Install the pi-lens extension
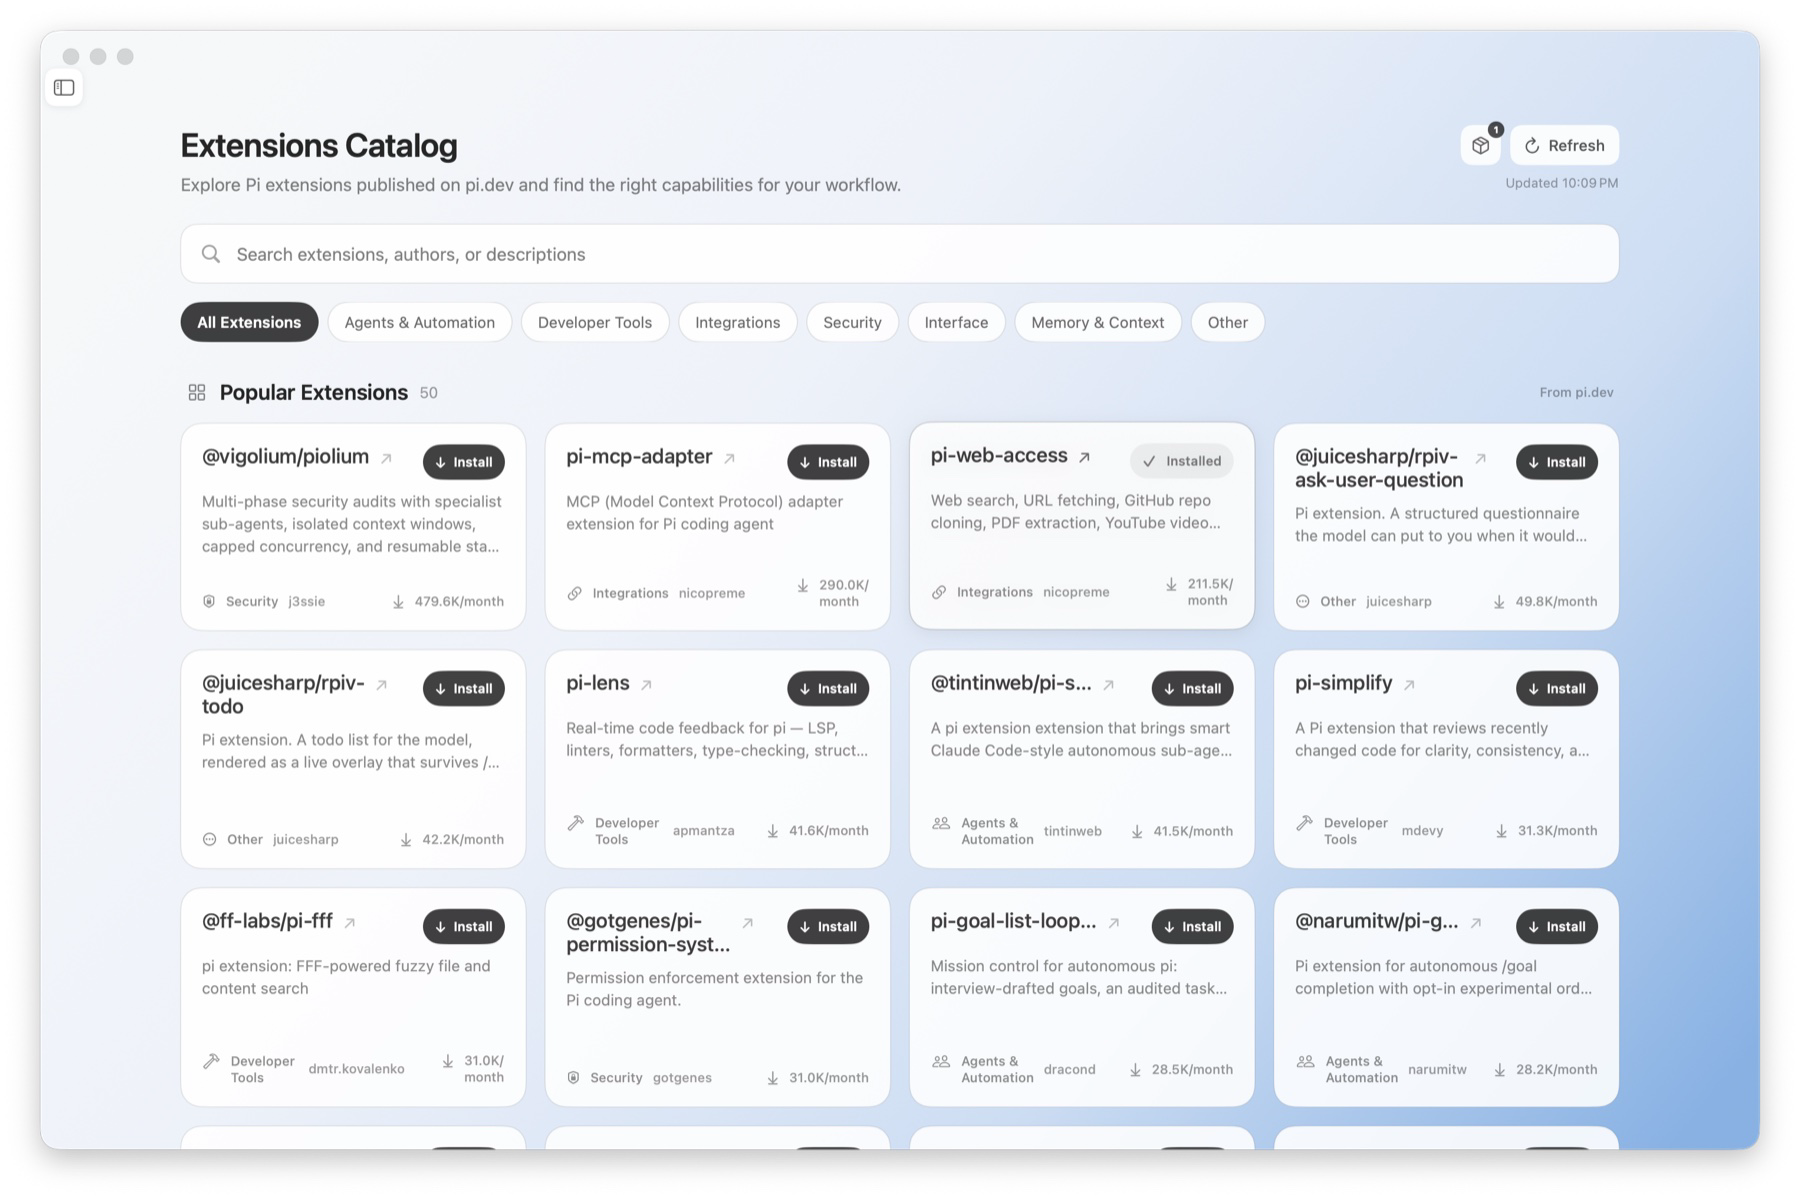The width and height of the screenshot is (1800, 1199). point(828,688)
